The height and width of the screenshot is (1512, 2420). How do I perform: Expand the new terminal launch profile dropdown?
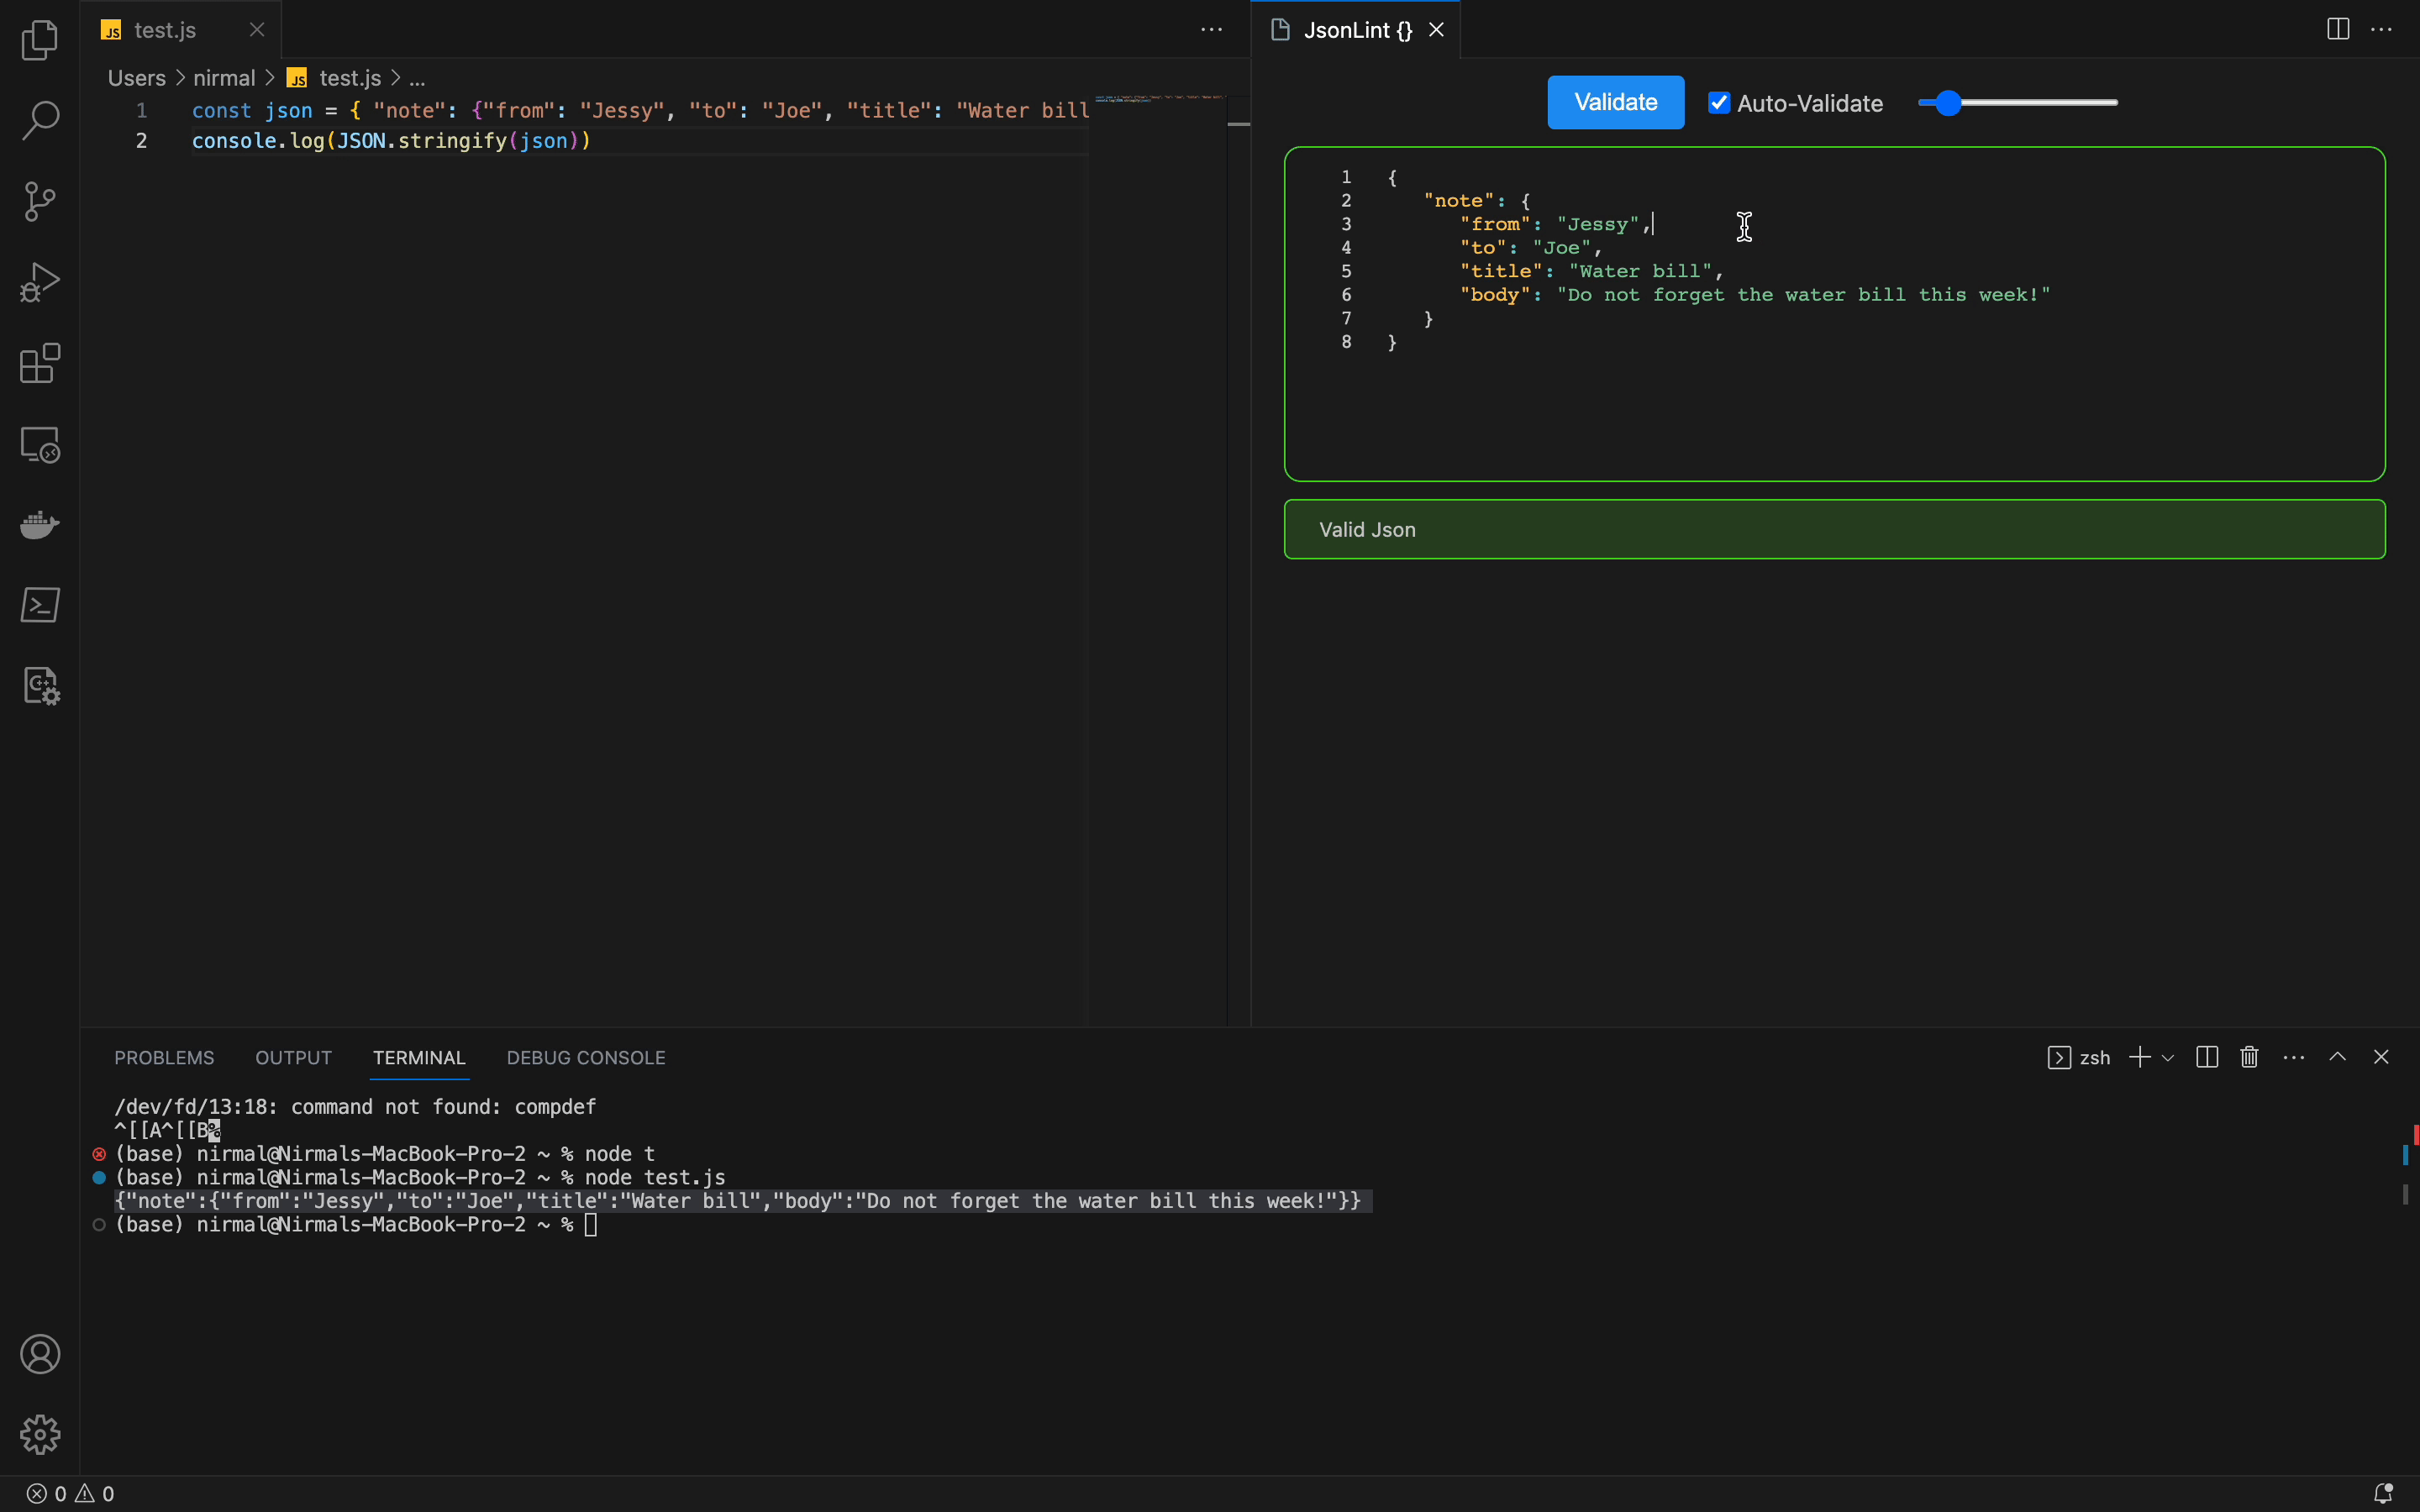click(2168, 1058)
